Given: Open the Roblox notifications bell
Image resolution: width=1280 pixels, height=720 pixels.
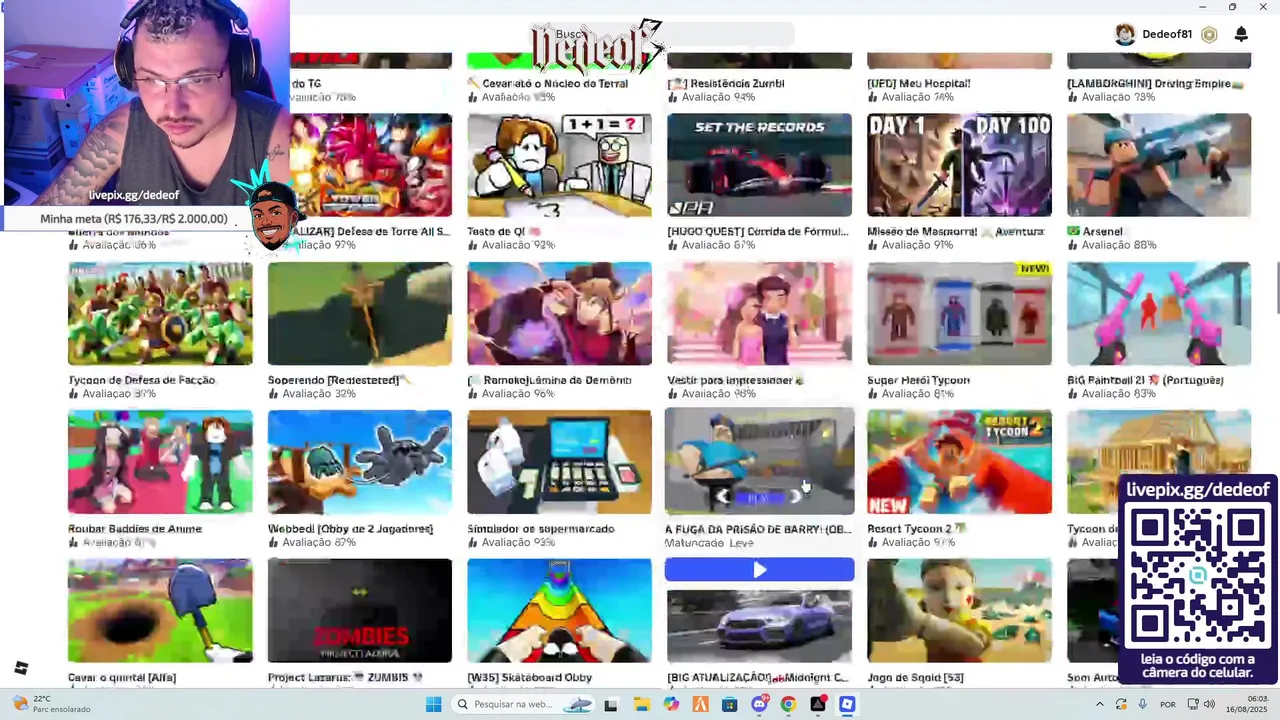Looking at the screenshot, I should coord(1241,34).
